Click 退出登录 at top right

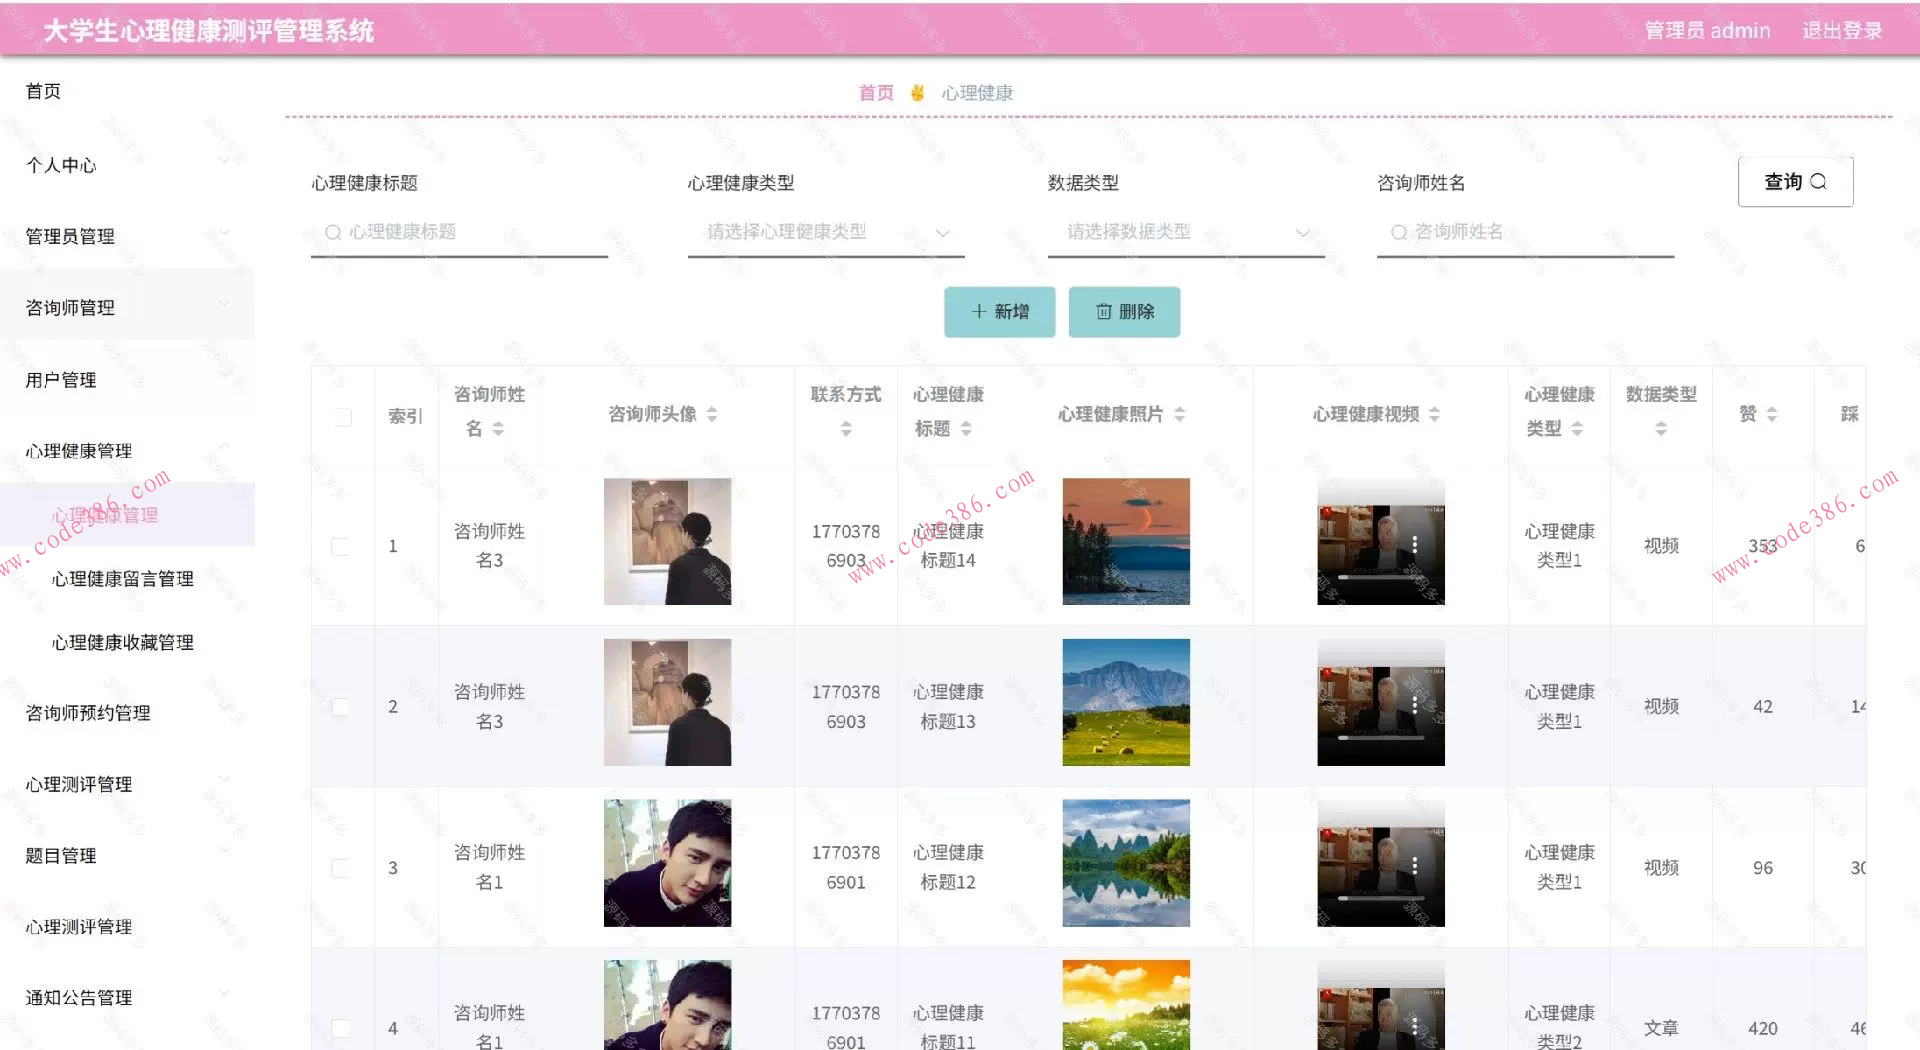[1843, 30]
